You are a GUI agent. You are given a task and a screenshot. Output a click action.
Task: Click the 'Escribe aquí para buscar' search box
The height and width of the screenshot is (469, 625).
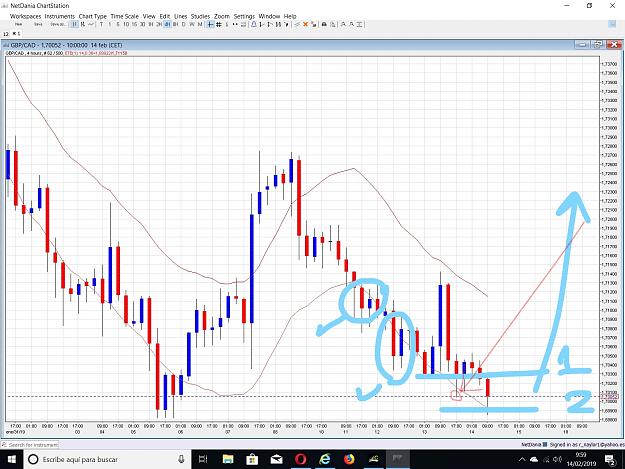107,459
